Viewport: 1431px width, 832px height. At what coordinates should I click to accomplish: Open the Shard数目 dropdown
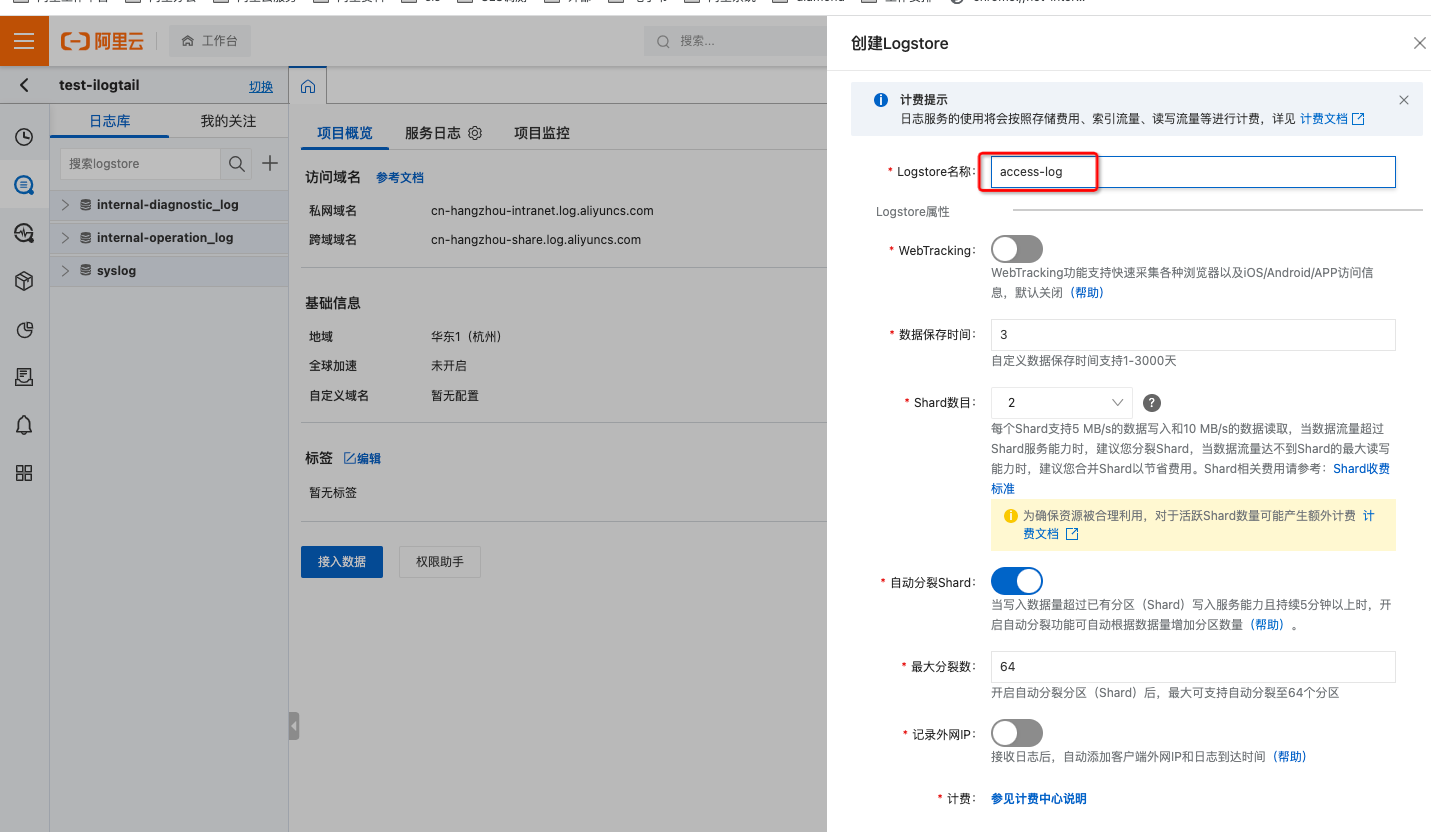(1061, 402)
